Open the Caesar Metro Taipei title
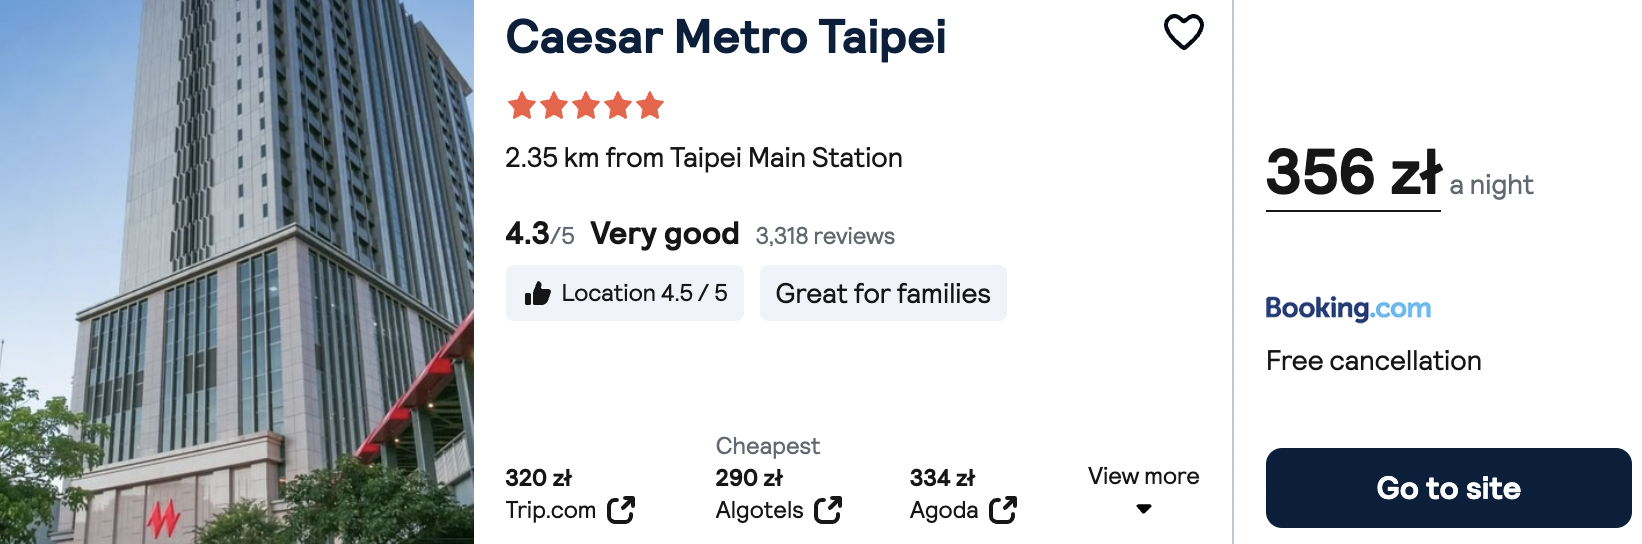The width and height of the screenshot is (1642, 544). pos(726,38)
